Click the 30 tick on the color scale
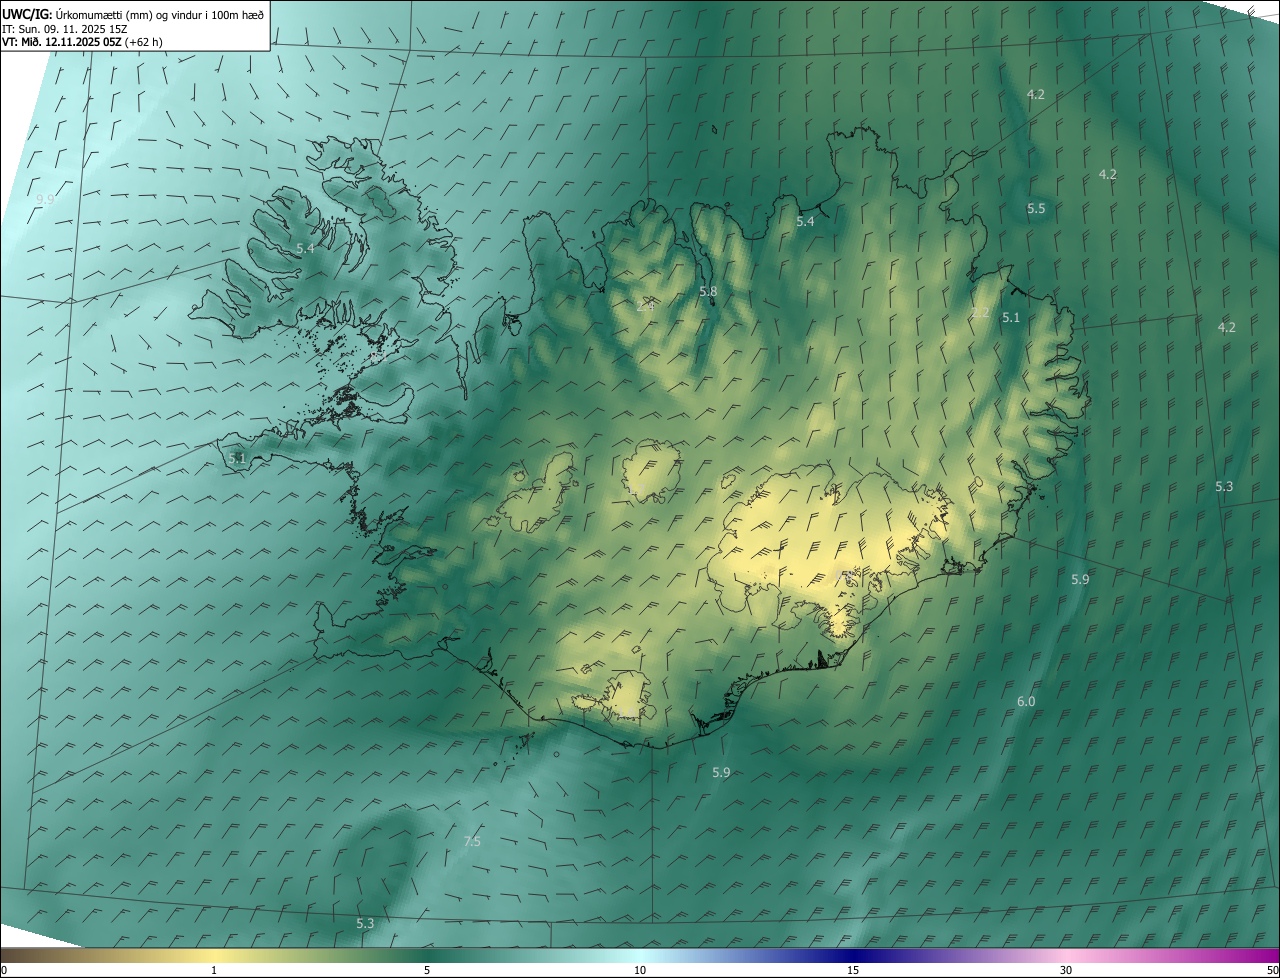The width and height of the screenshot is (1280, 978). point(1066,971)
